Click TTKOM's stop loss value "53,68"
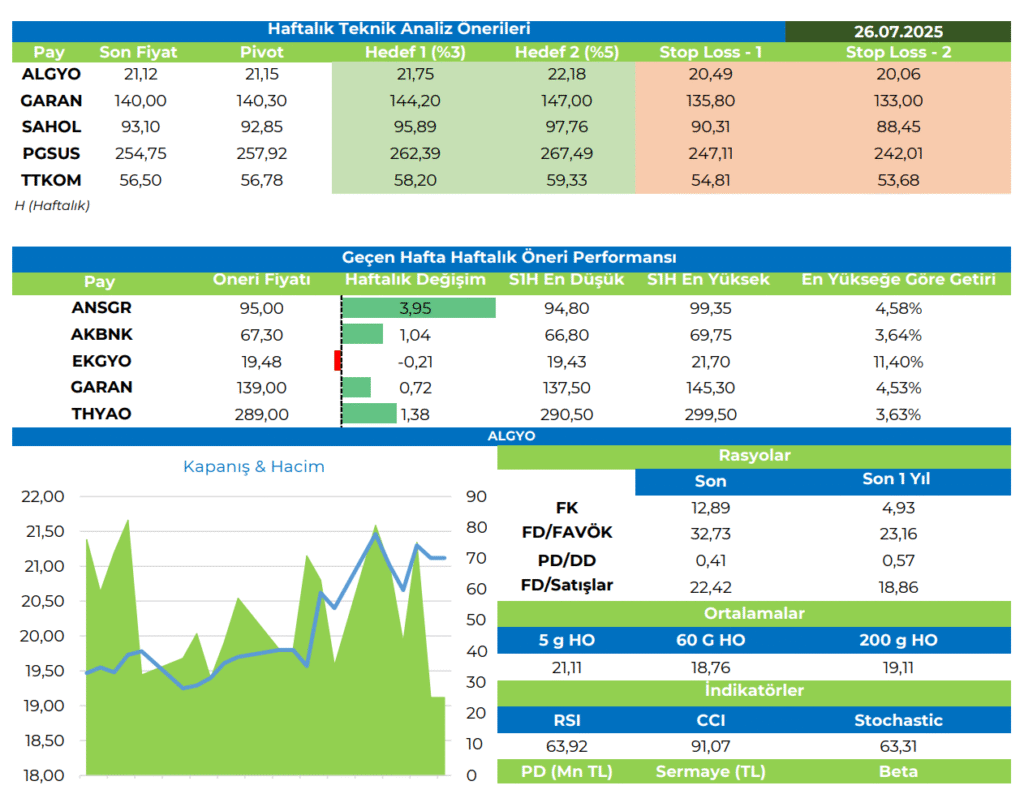This screenshot has height=794, width=1024. 898,180
